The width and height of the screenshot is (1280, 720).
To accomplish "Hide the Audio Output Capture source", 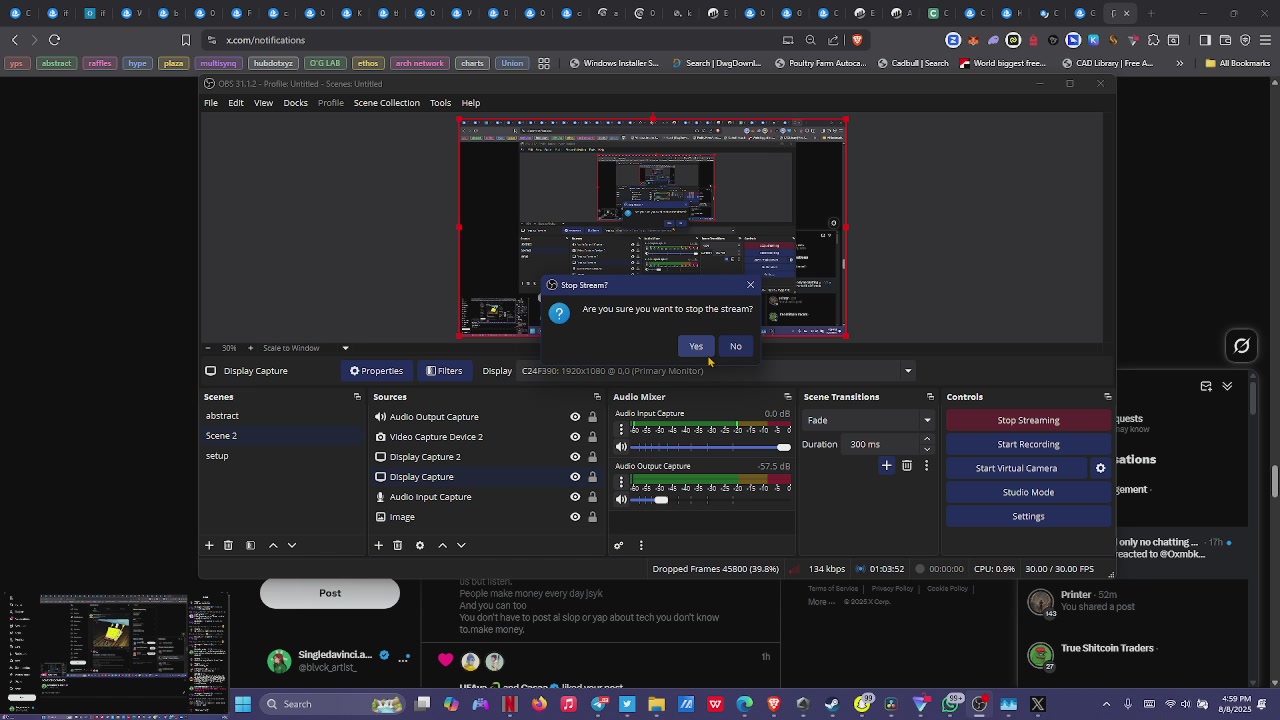I will pyautogui.click(x=575, y=417).
